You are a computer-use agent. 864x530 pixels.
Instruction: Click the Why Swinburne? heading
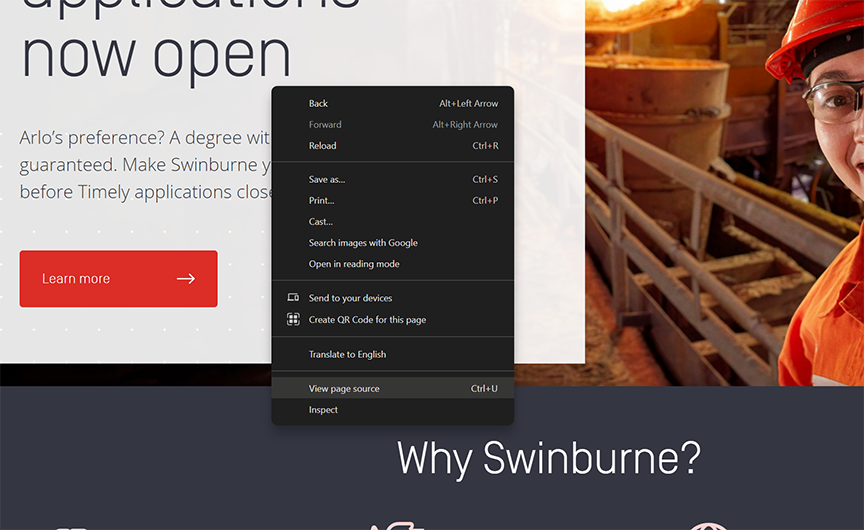click(548, 458)
